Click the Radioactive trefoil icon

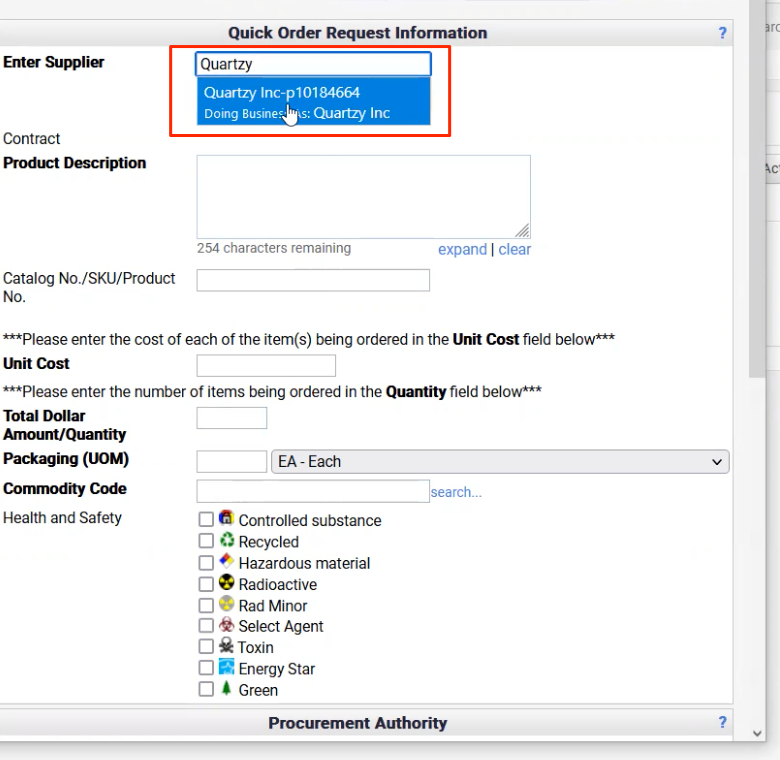tap(226, 582)
